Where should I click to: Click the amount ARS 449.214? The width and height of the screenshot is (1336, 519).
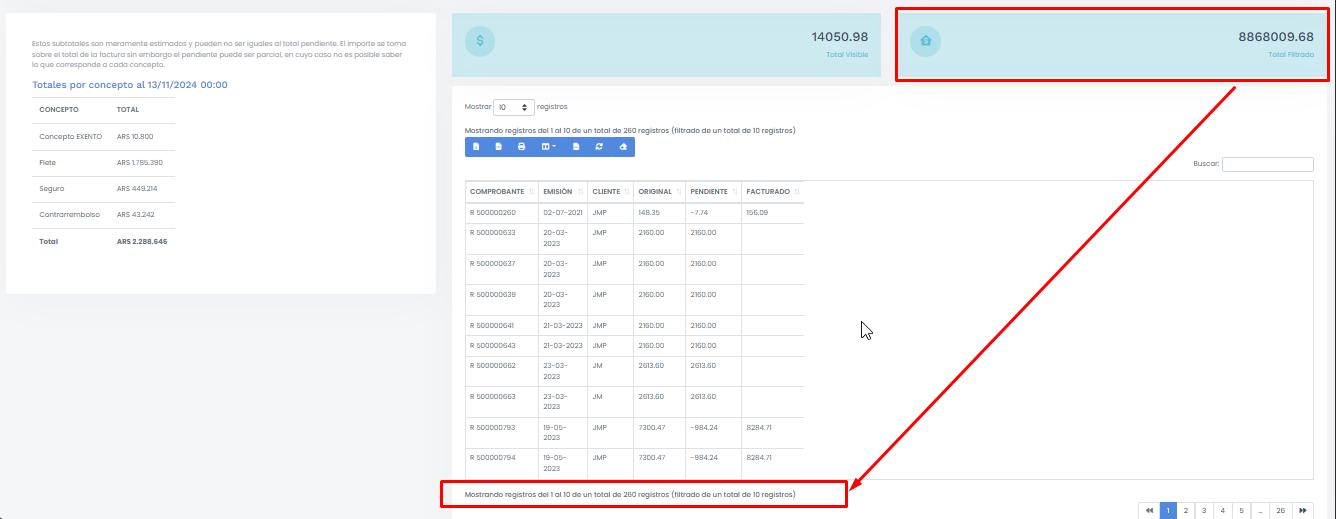click(137, 188)
